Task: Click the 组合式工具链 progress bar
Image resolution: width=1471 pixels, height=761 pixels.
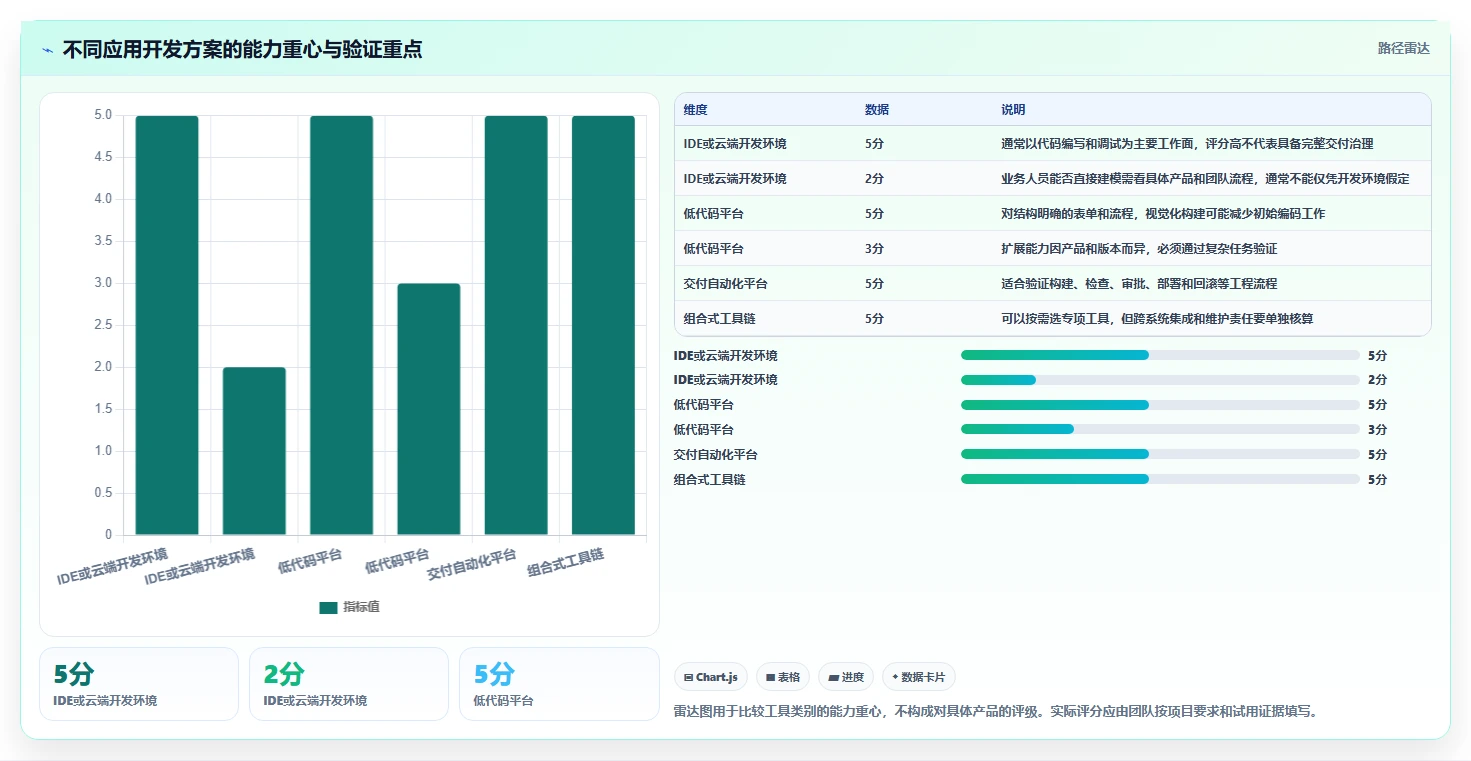Action: [1160, 479]
